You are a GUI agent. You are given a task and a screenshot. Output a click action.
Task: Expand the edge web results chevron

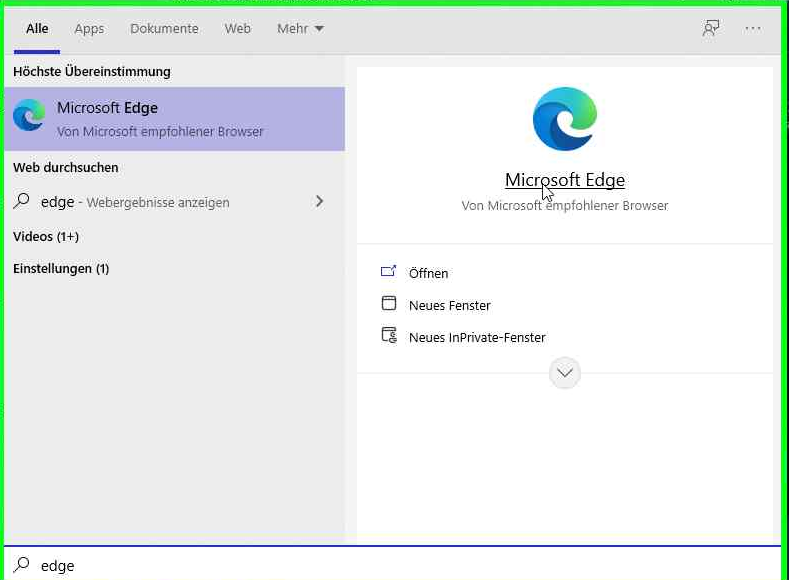point(320,202)
